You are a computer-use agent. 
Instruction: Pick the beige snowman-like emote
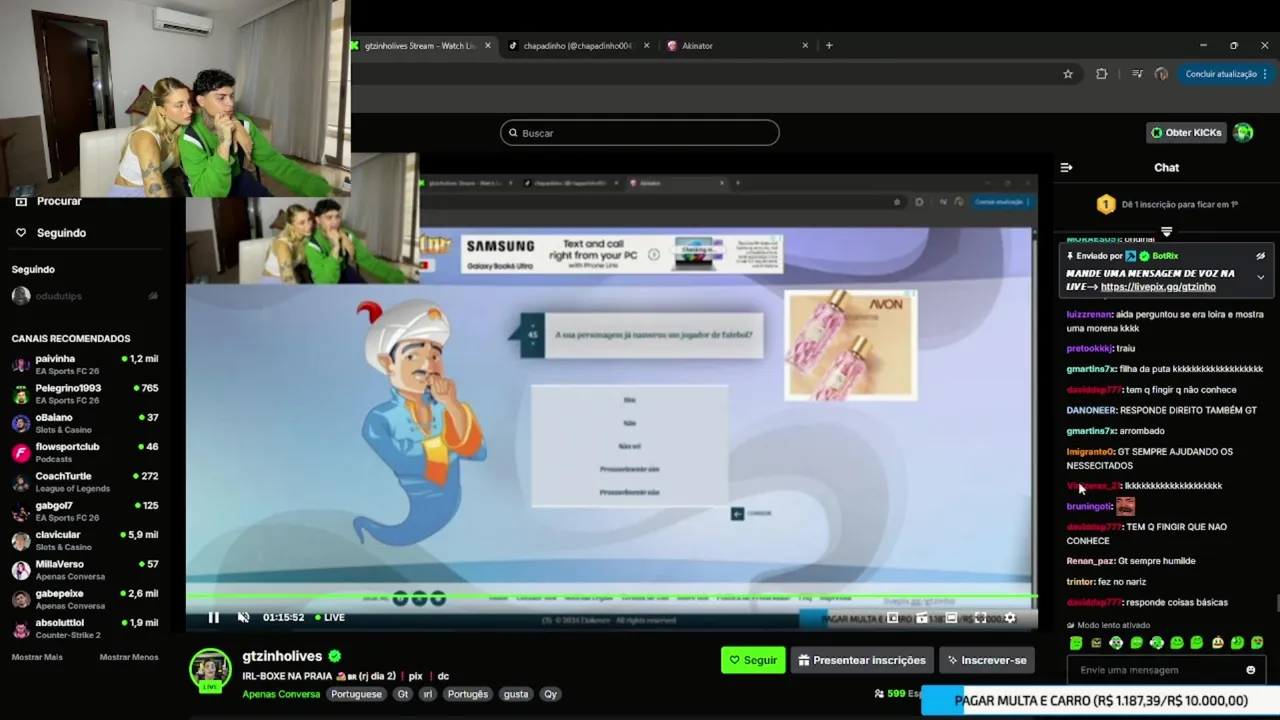tap(1217, 643)
